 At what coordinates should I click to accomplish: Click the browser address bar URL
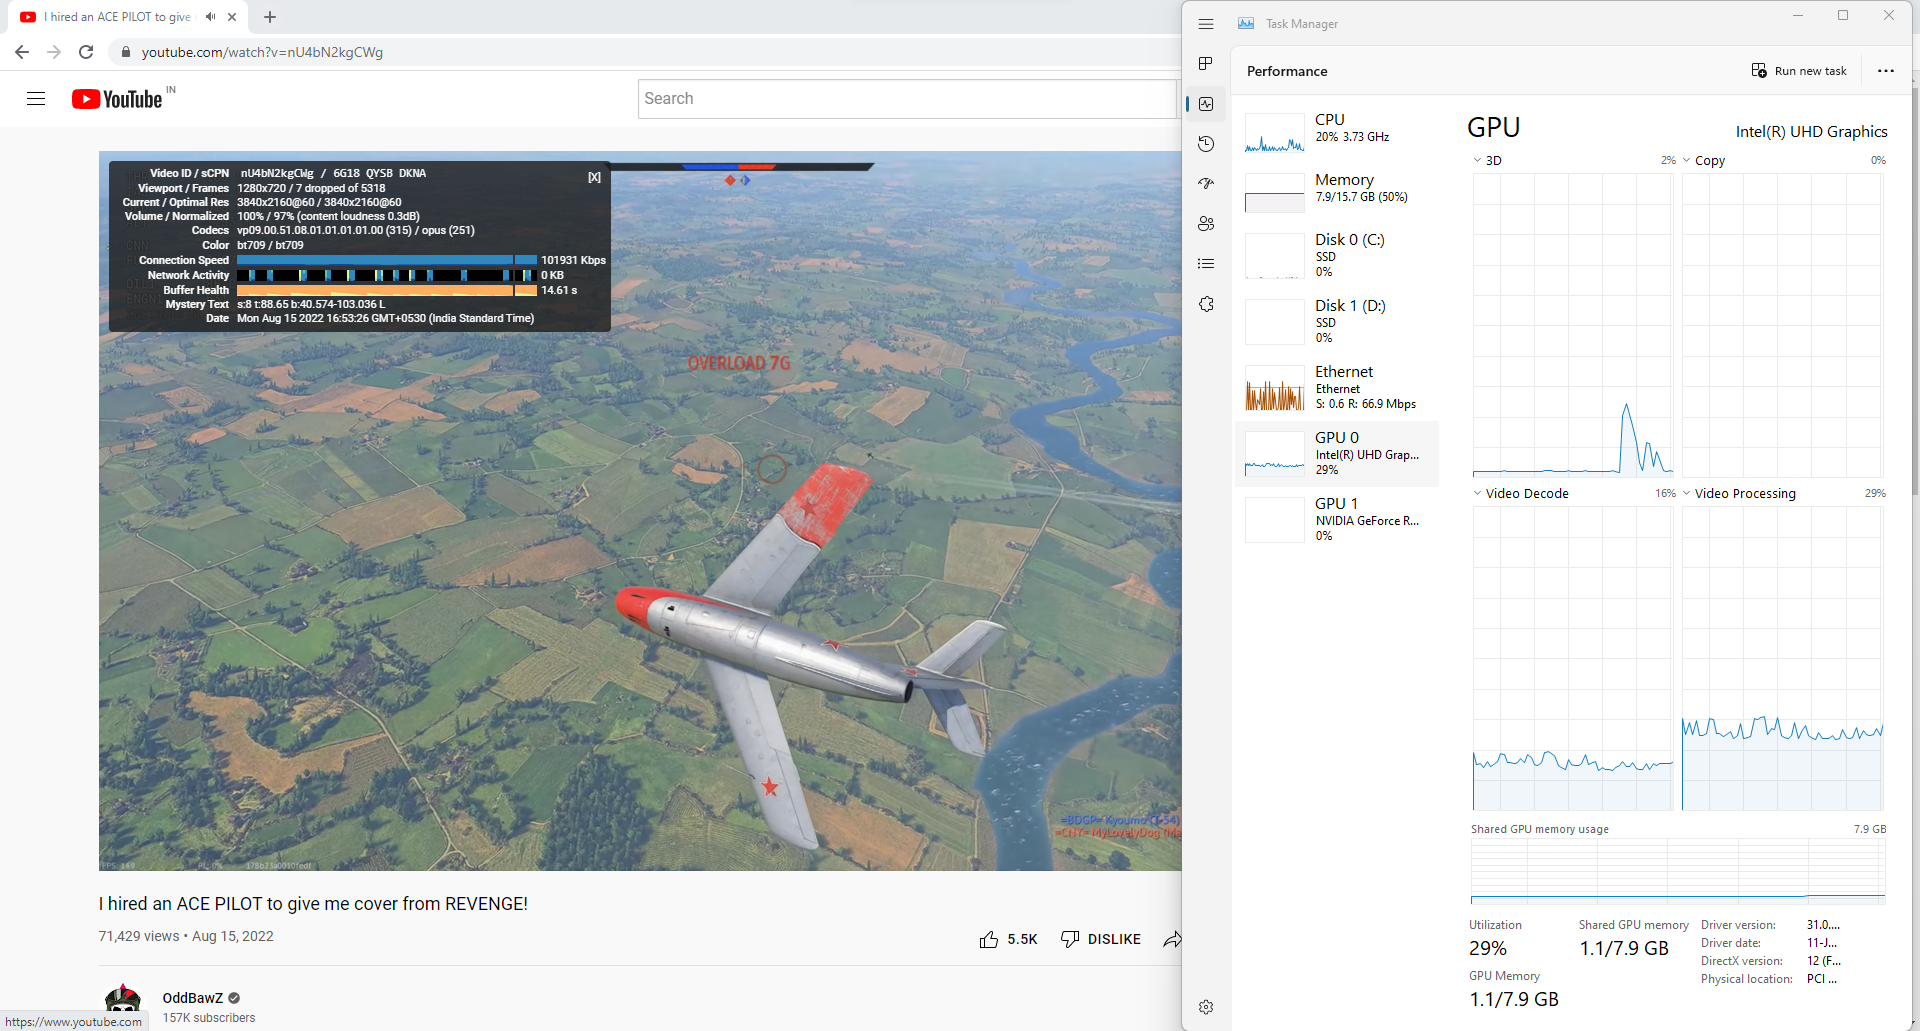click(x=262, y=52)
